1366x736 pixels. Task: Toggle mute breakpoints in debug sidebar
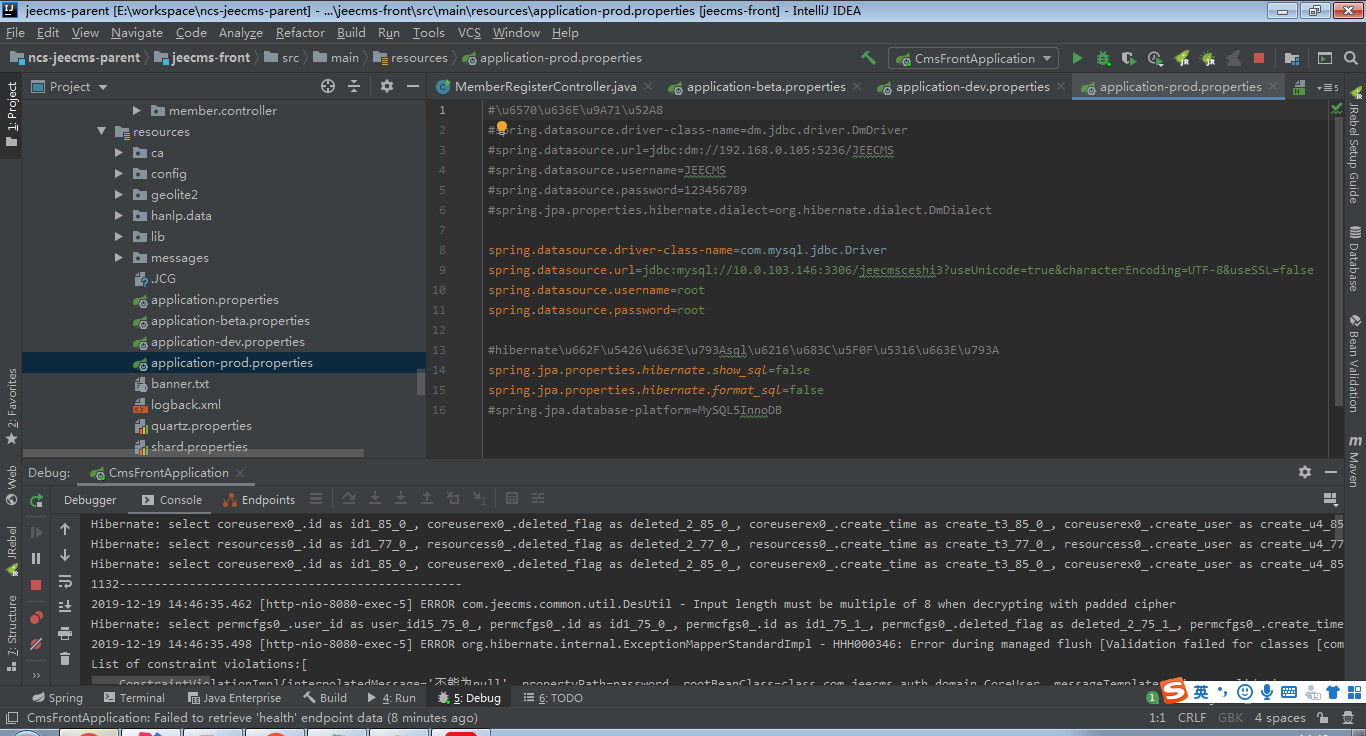36,643
